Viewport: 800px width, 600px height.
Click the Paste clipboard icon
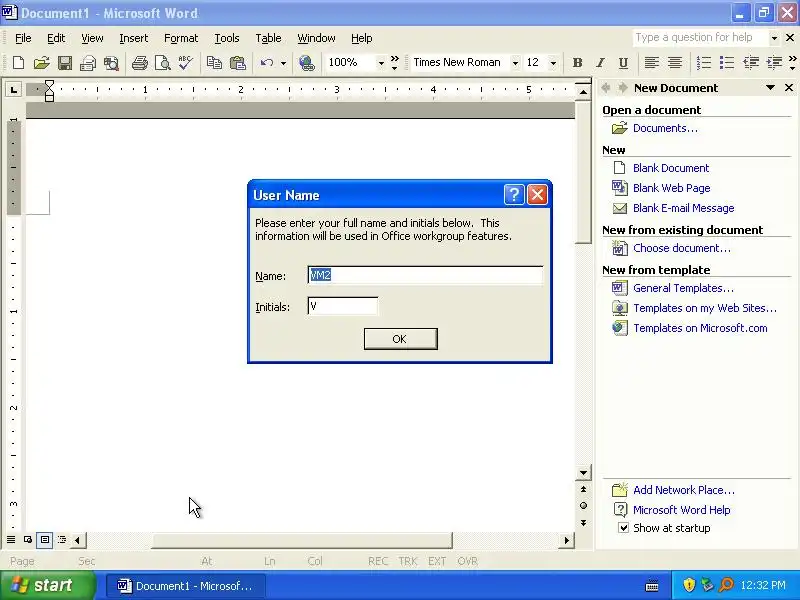(238, 63)
